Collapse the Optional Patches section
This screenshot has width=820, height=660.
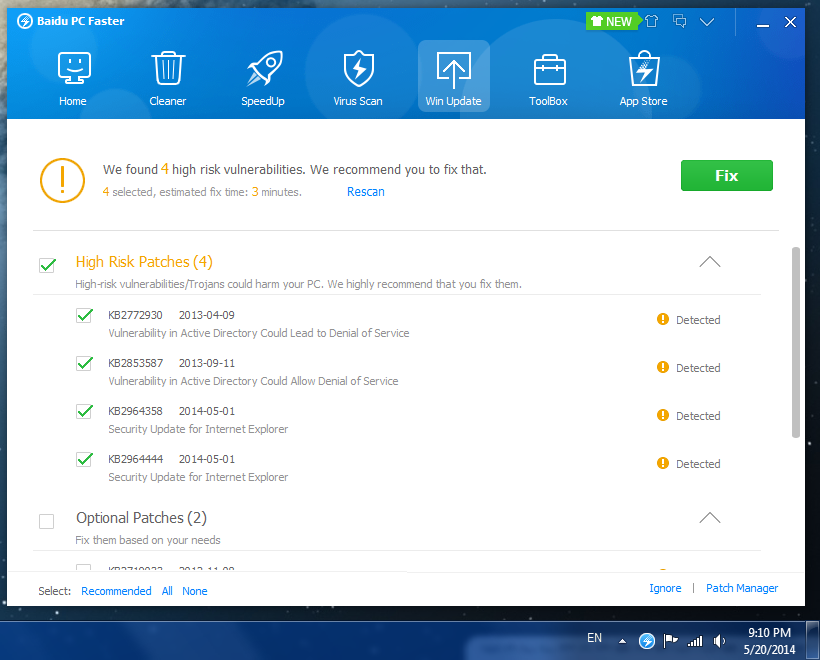tap(710, 518)
